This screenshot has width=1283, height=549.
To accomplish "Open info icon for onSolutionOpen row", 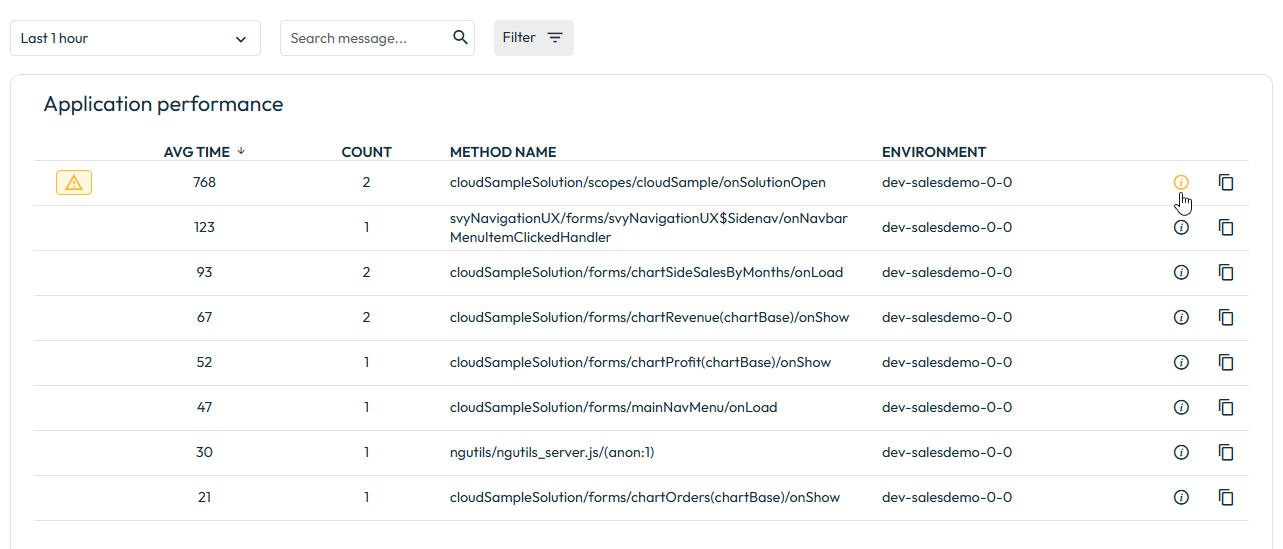I will 1181,182.
